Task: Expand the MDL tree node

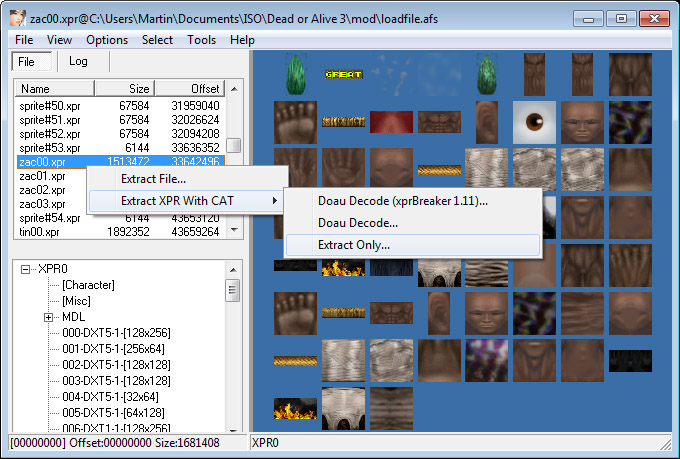Action: tap(49, 318)
